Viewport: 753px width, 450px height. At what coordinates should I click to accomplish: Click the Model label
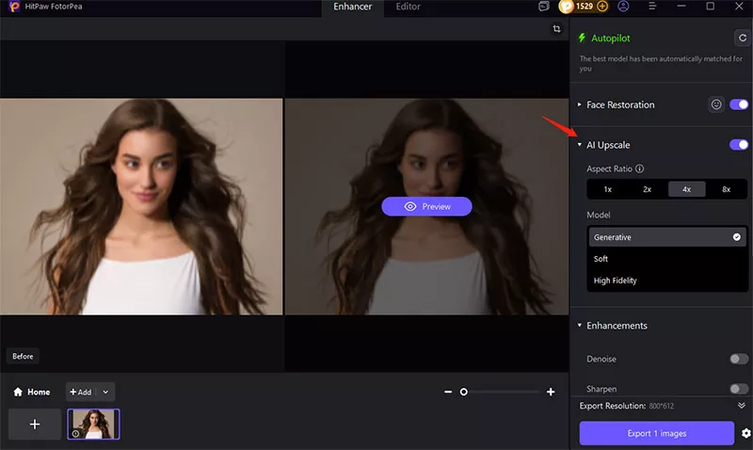coord(598,215)
